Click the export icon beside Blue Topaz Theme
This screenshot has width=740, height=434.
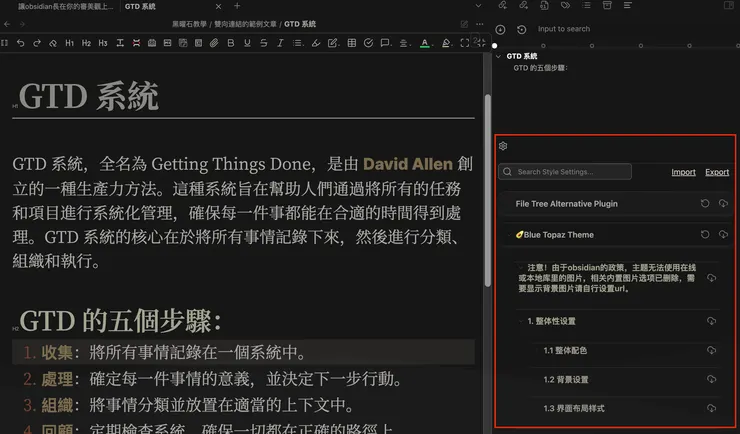click(x=723, y=235)
